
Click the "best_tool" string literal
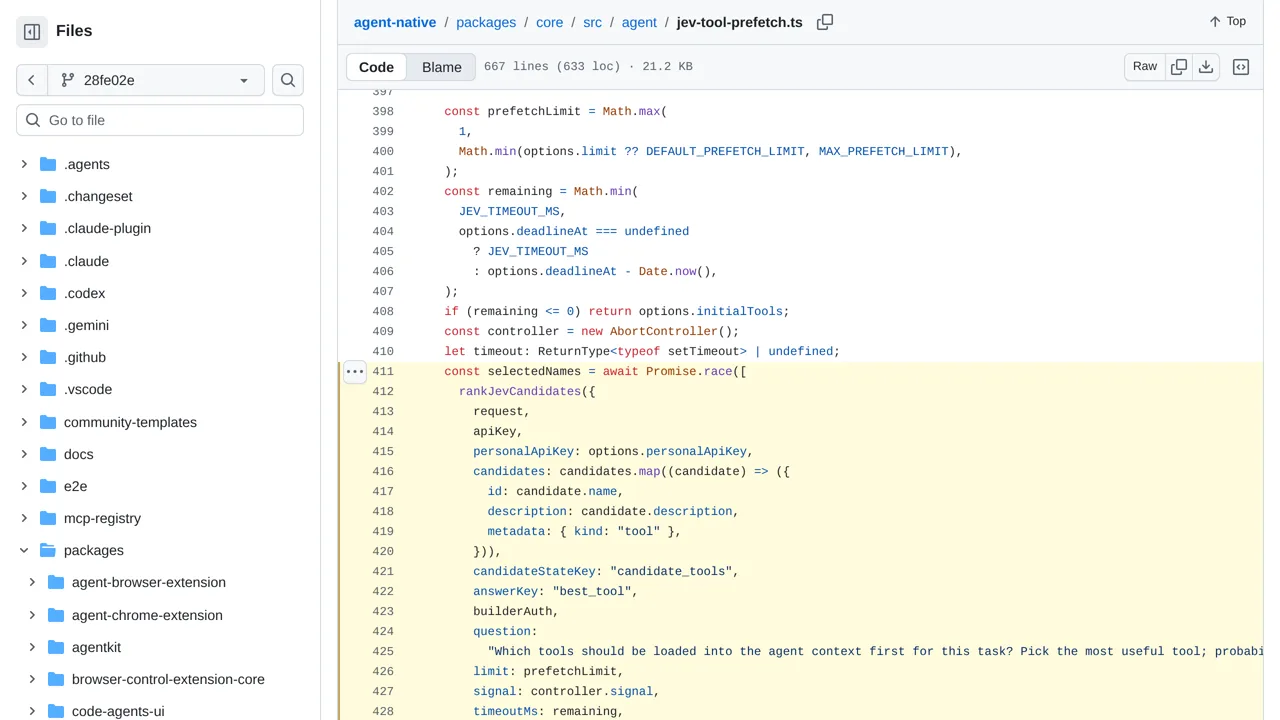[592, 592]
